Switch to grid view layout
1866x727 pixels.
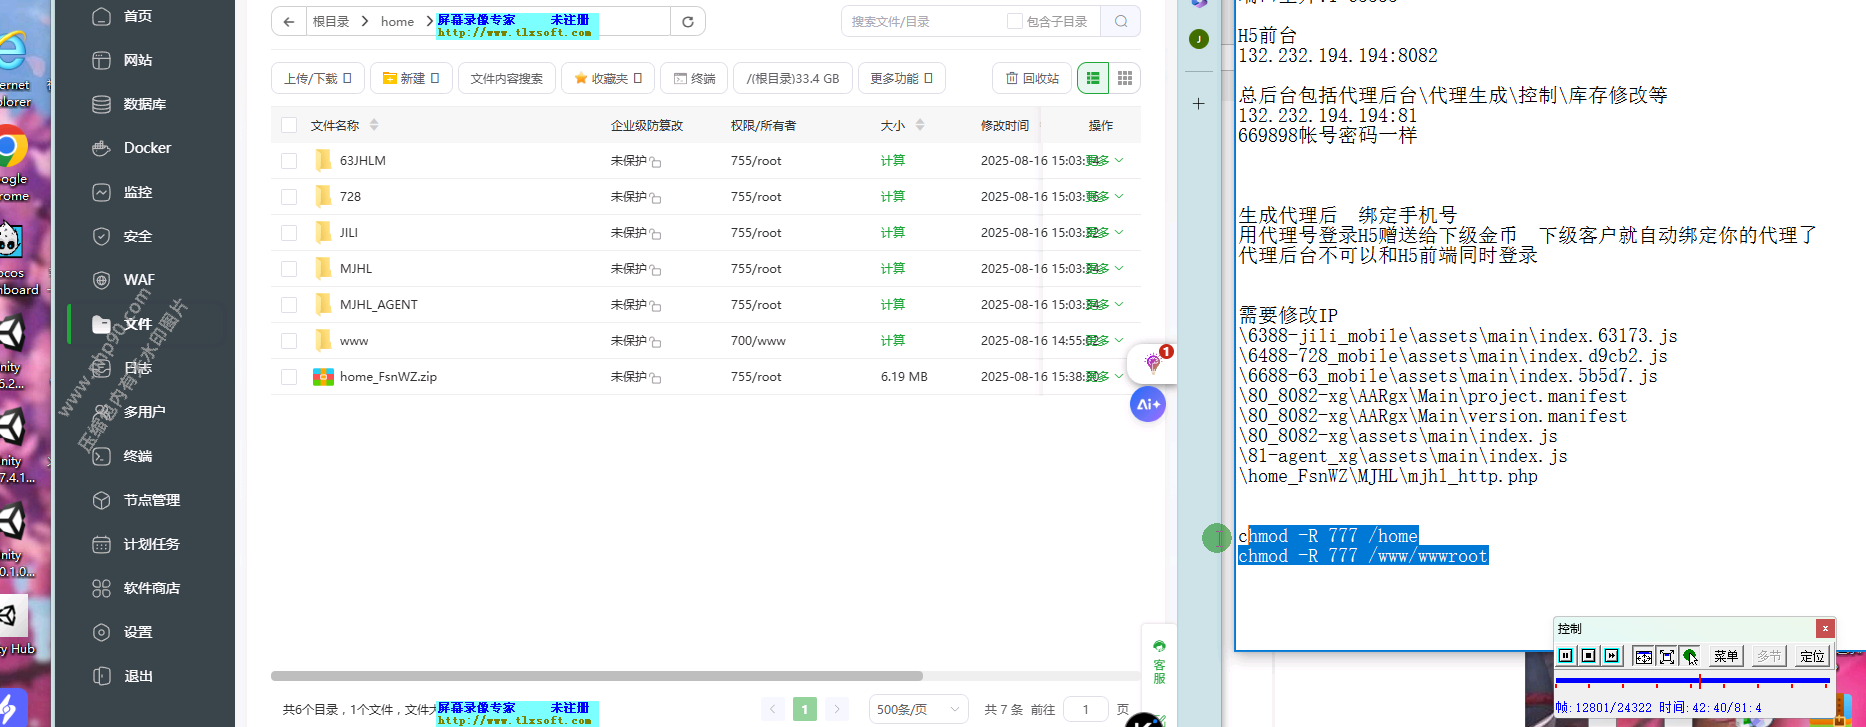pos(1125,78)
